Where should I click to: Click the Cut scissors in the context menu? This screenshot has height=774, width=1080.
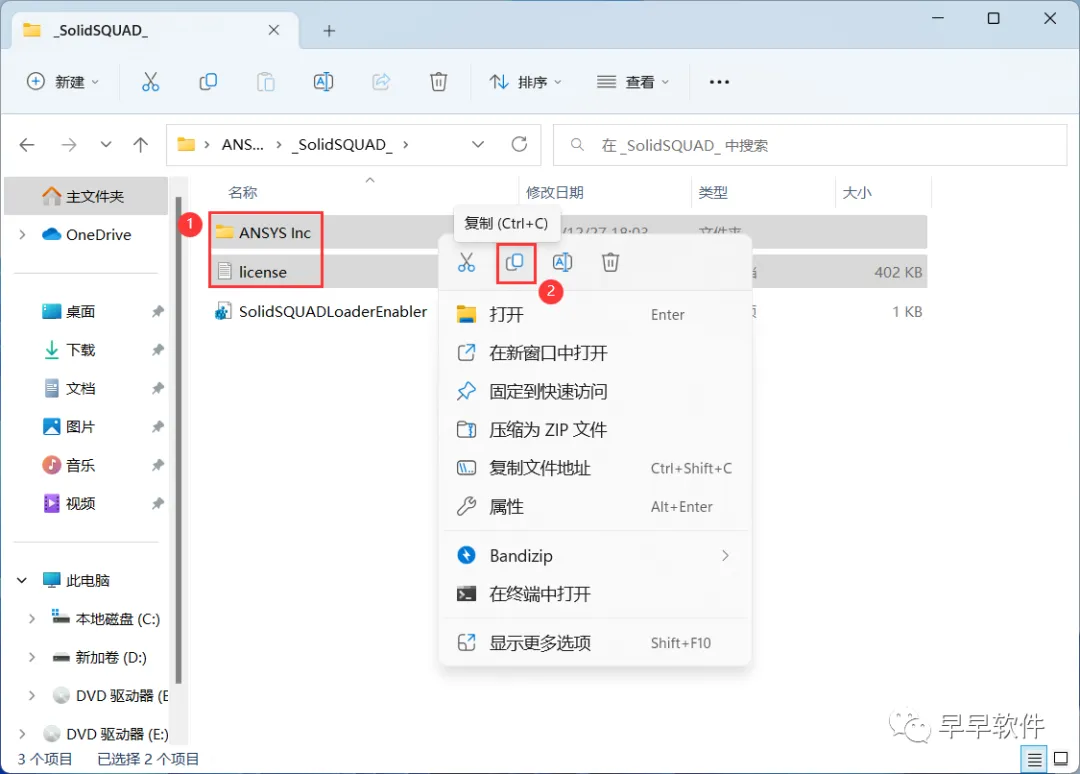tap(466, 262)
